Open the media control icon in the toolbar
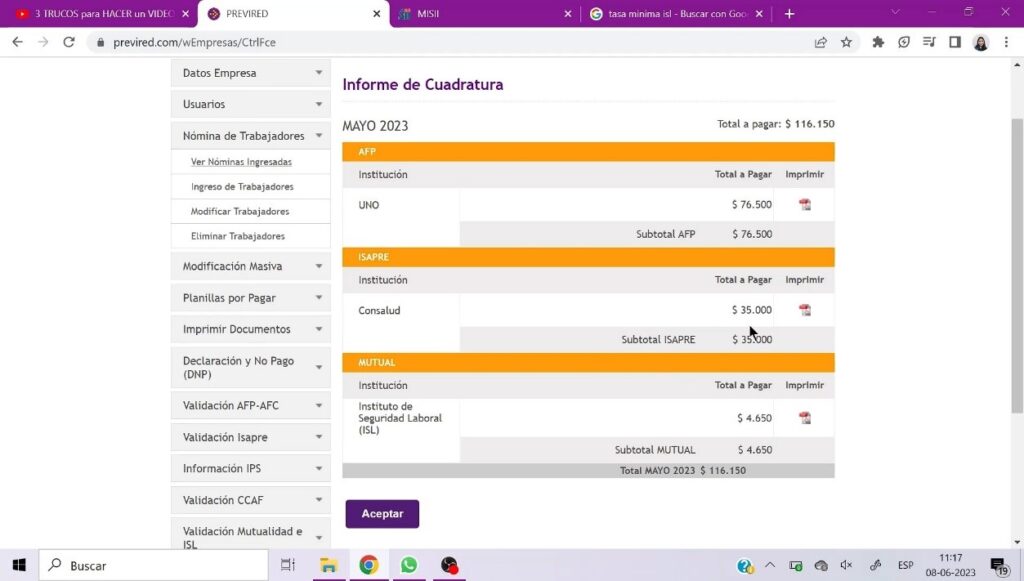1024x581 pixels. 929,42
